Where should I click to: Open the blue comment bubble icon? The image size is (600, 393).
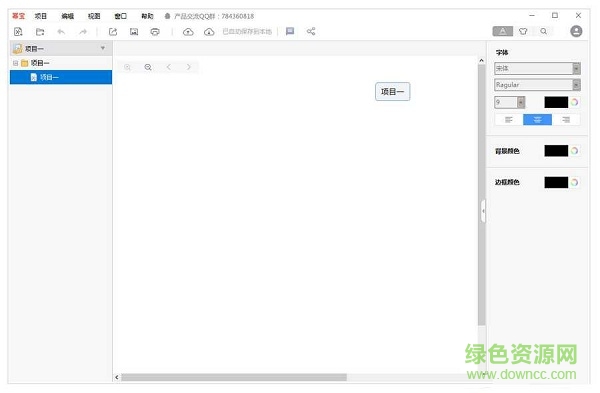(x=290, y=31)
